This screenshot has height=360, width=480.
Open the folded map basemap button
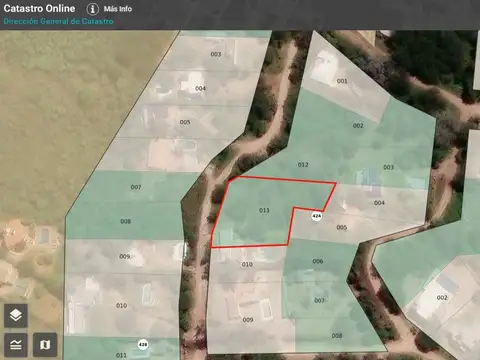45,345
